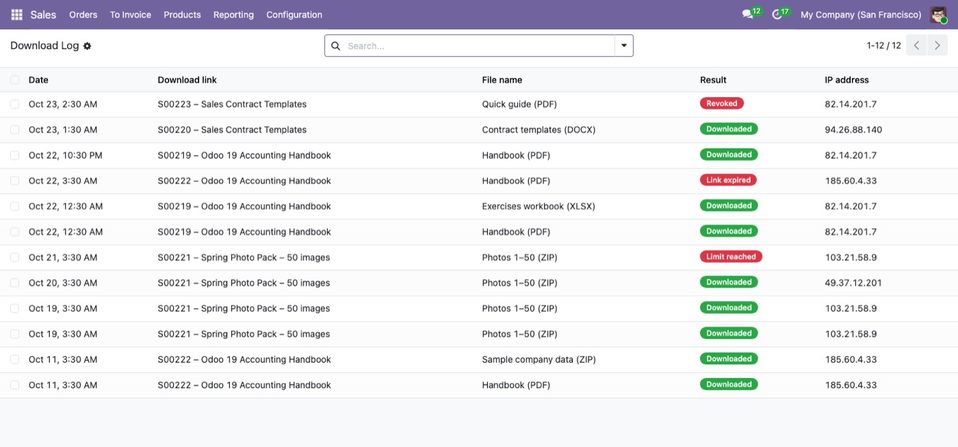Screen dimensions: 958x447
Task: Click the Oct 21, 3:30 AM date cell
Action: click(x=63, y=258)
